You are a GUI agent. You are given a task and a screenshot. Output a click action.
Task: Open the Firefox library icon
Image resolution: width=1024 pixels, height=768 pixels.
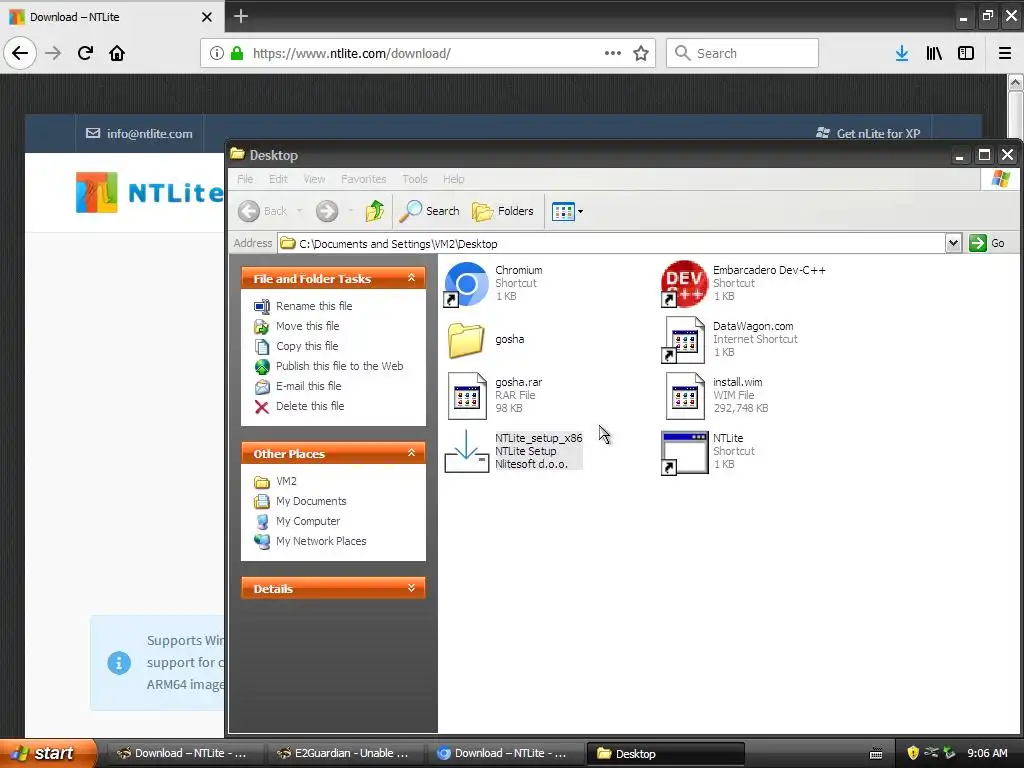934,53
